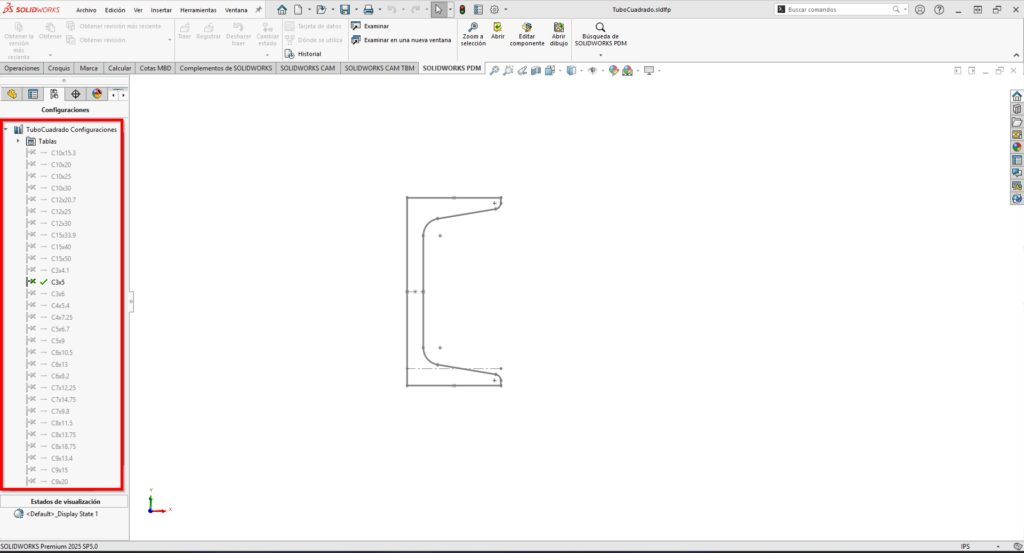The height and width of the screenshot is (553, 1024).
Task: Click Zoom a selección
Action: [473, 34]
